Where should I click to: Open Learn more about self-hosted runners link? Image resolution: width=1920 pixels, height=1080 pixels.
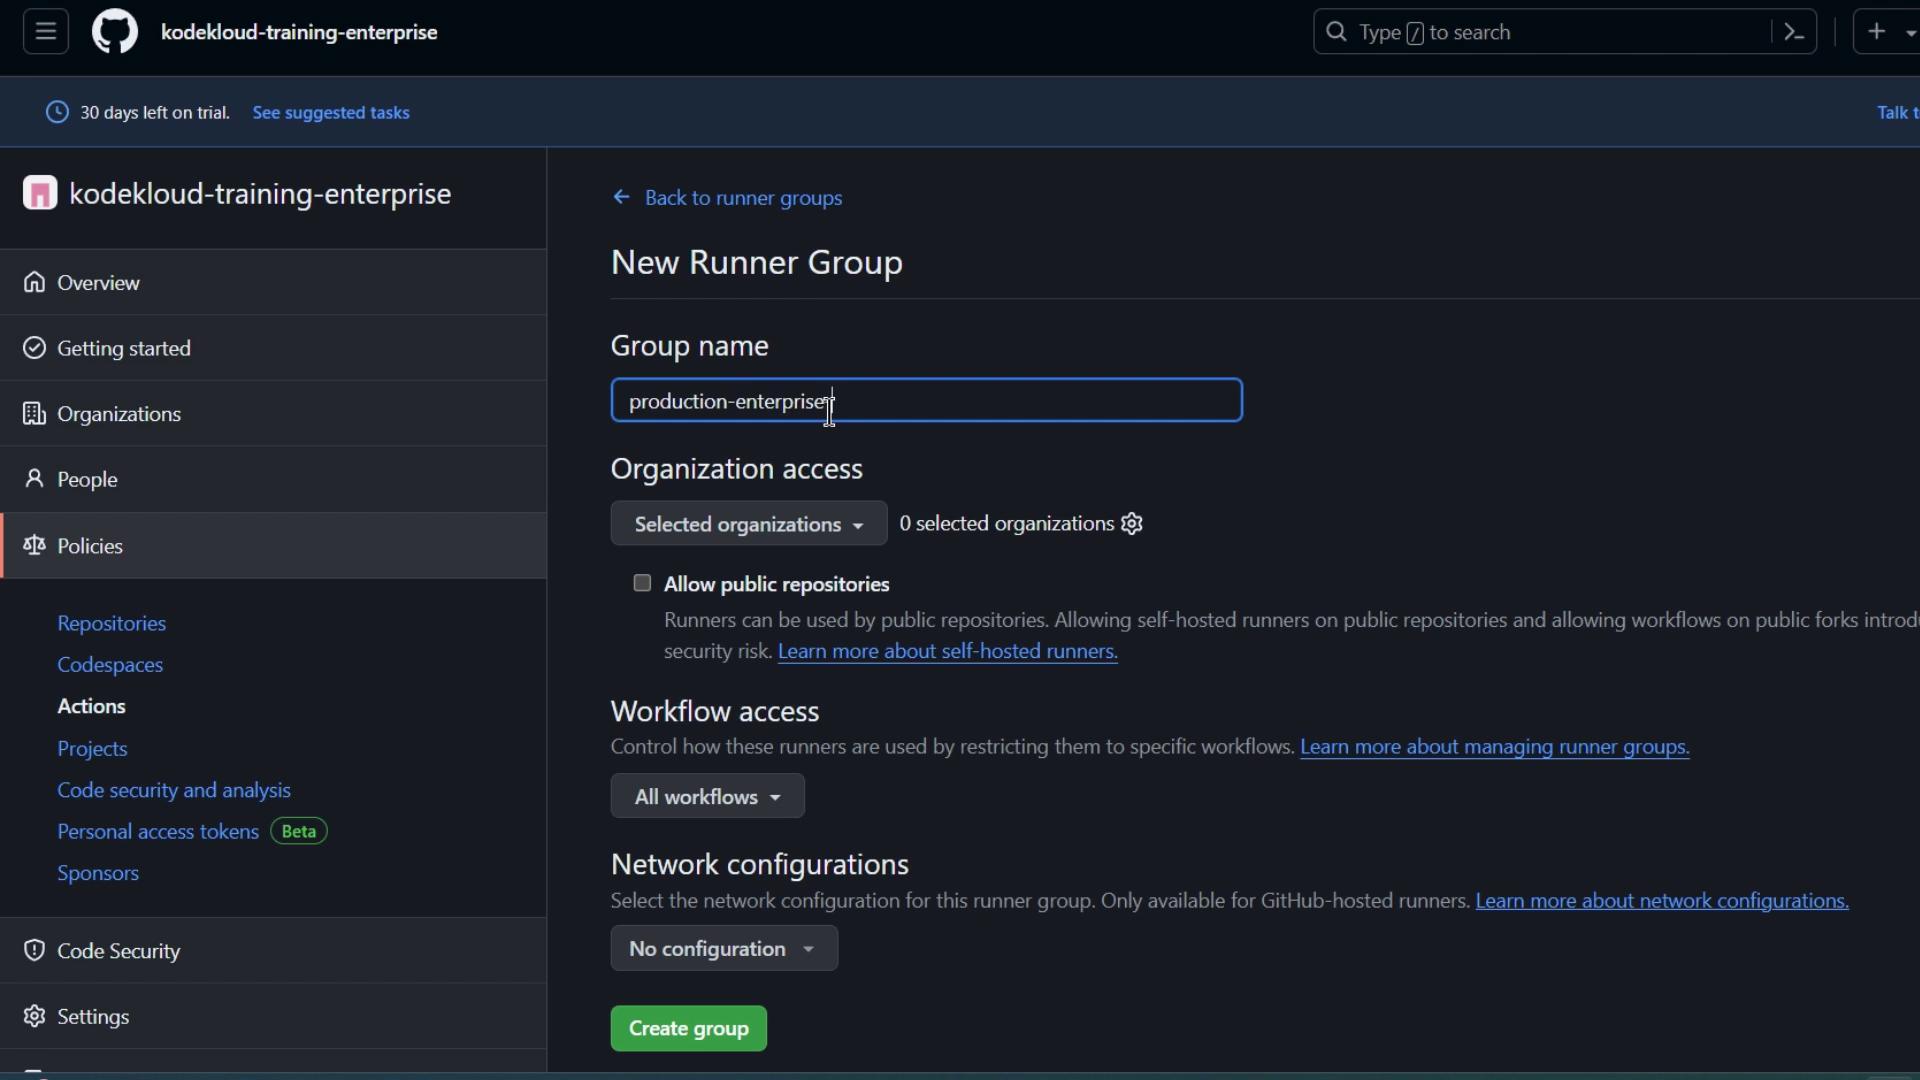pos(947,652)
